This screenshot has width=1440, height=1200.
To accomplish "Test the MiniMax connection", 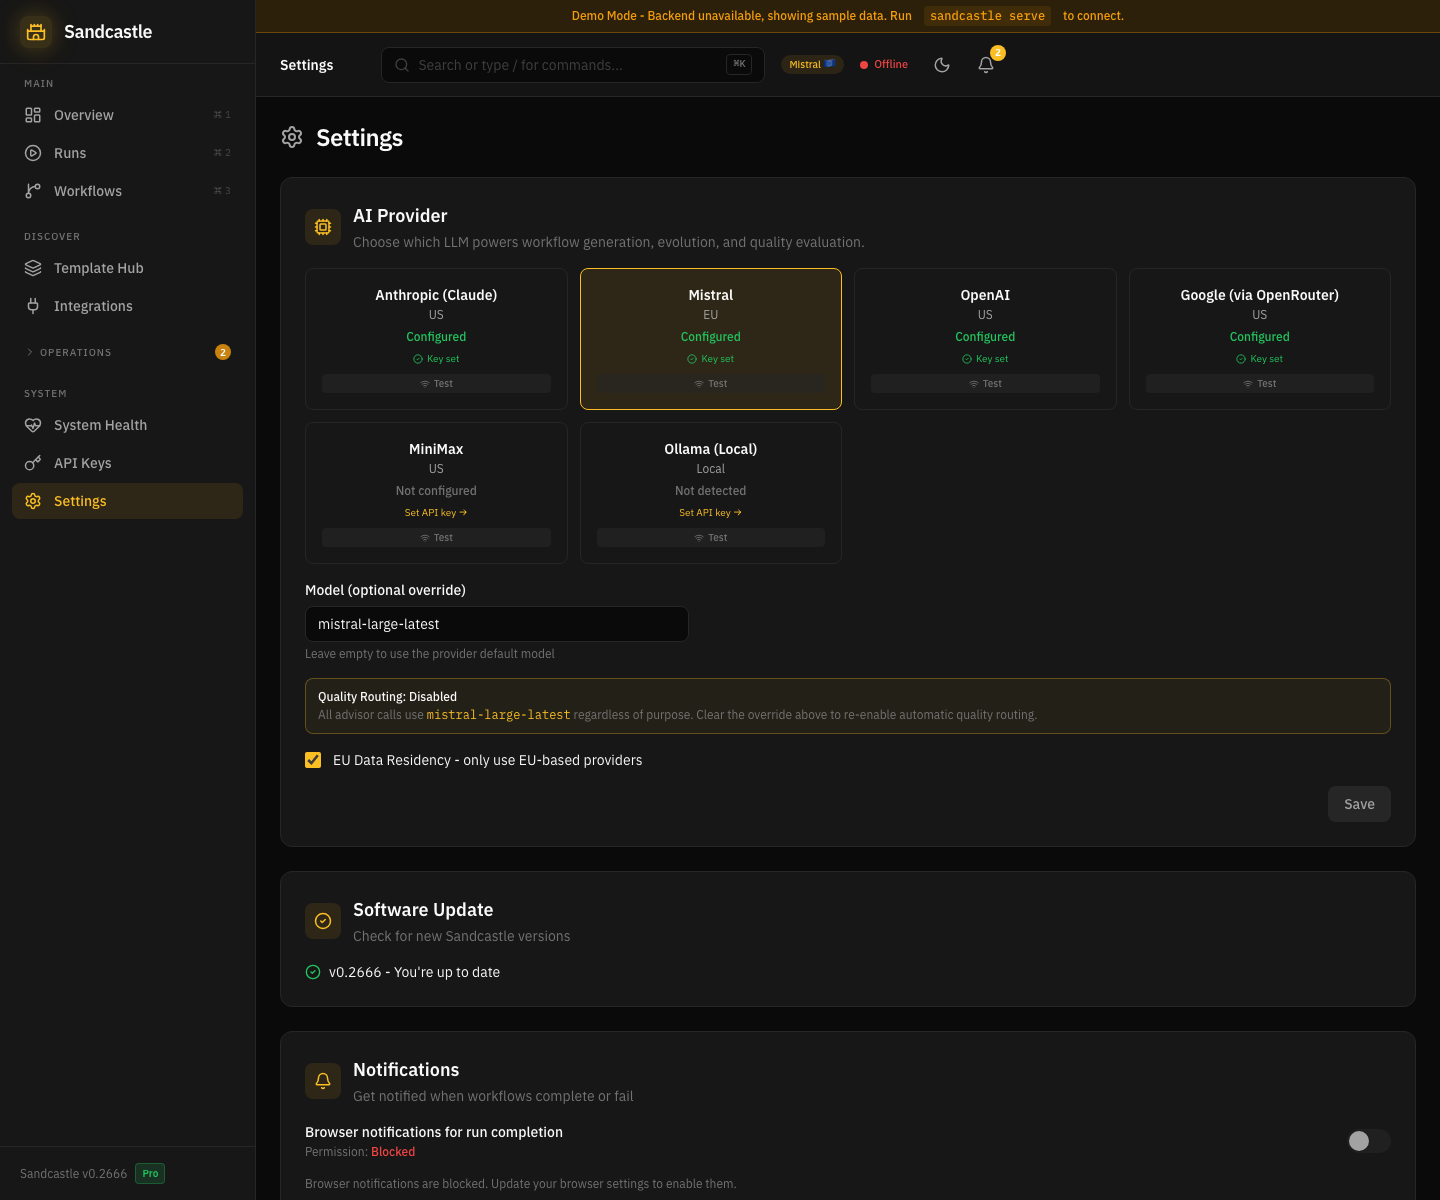I will [x=436, y=538].
